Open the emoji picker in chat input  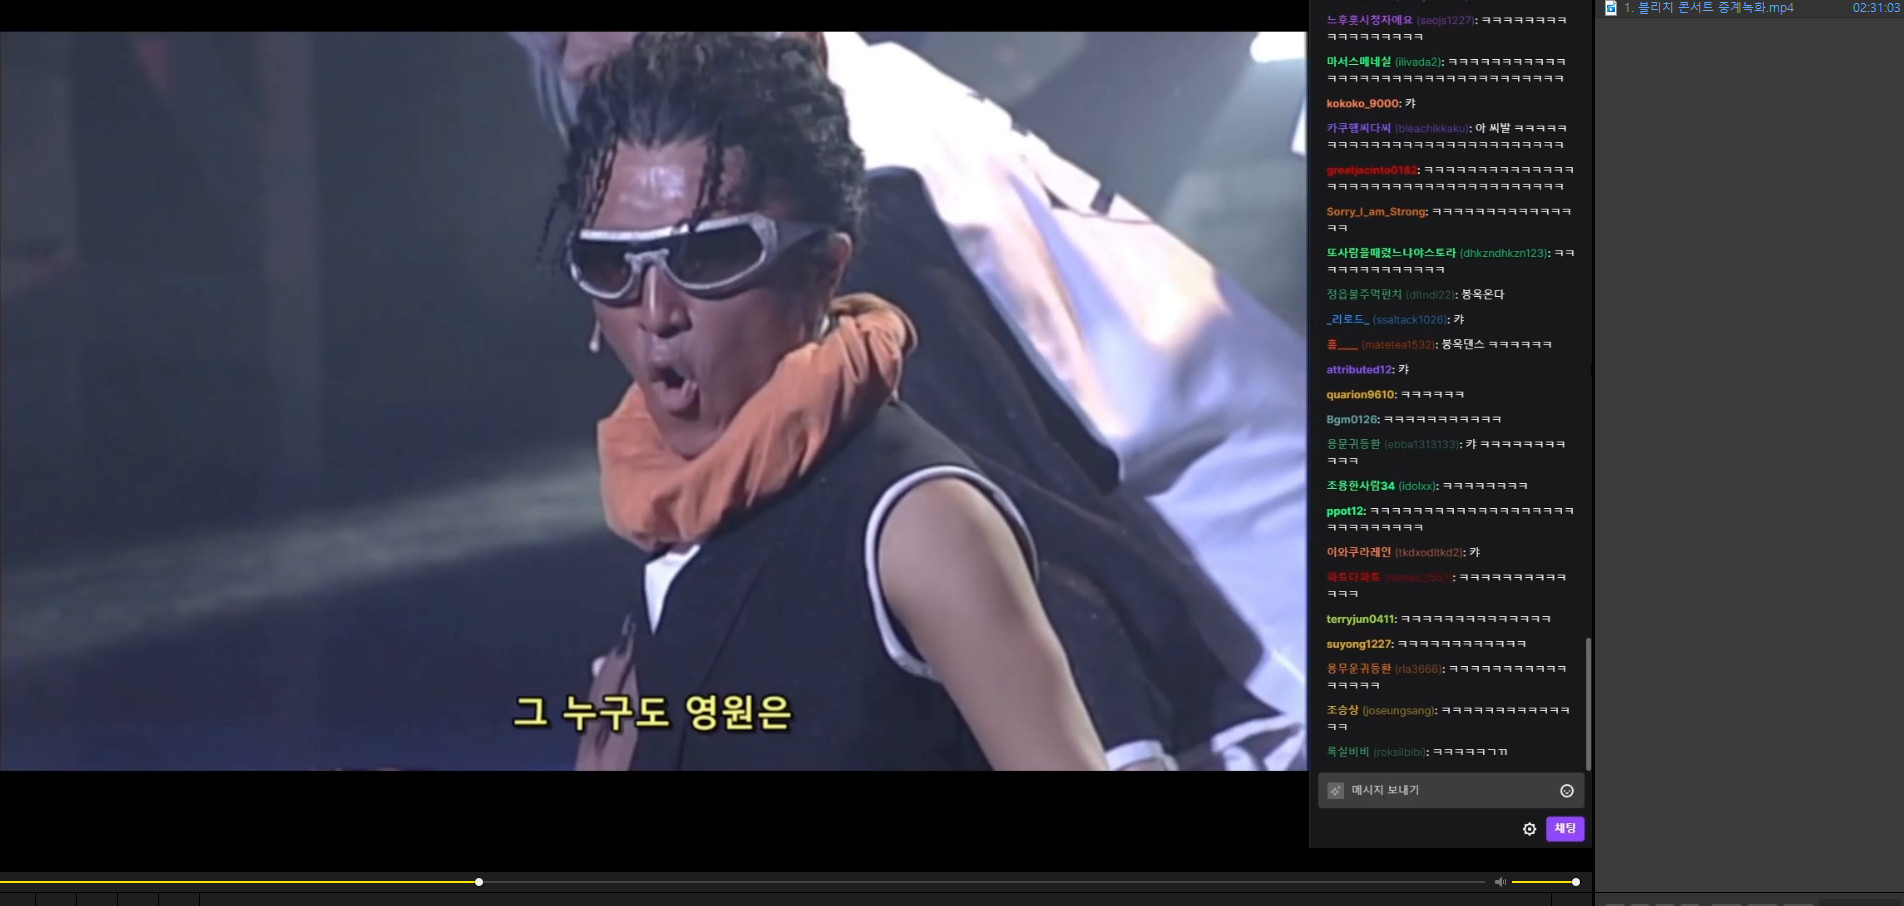click(1567, 791)
